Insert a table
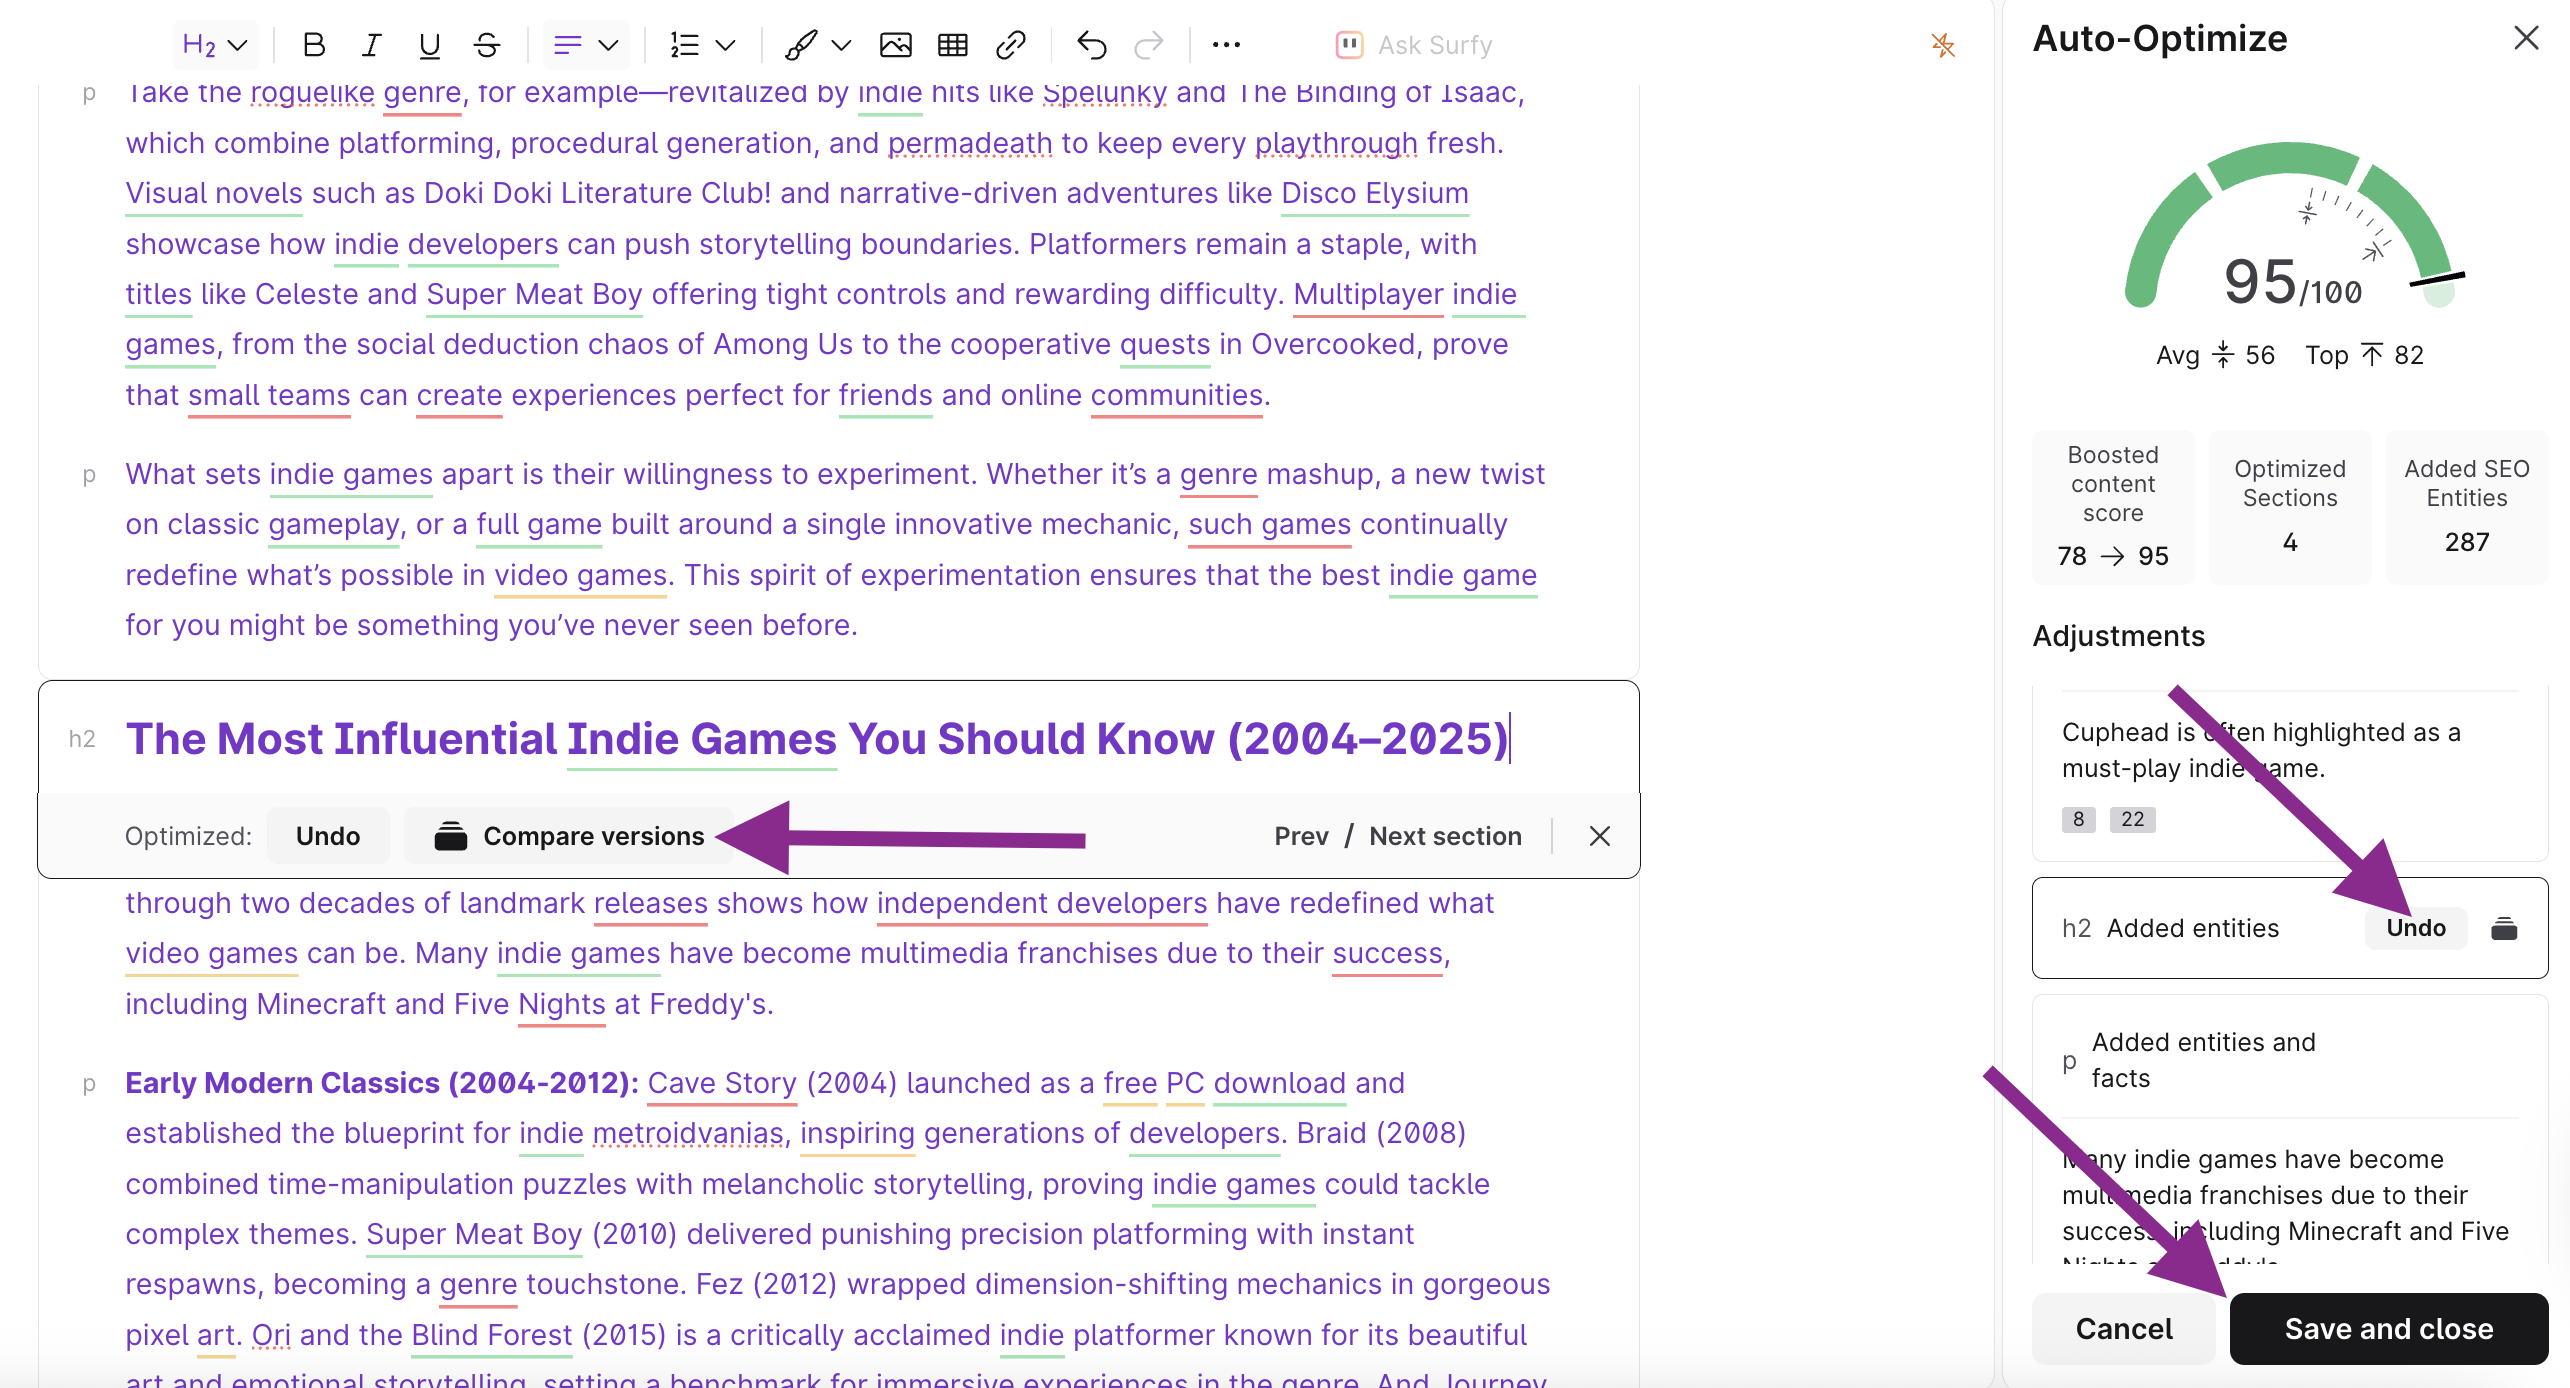The height and width of the screenshot is (1388, 2570). [x=952, y=45]
